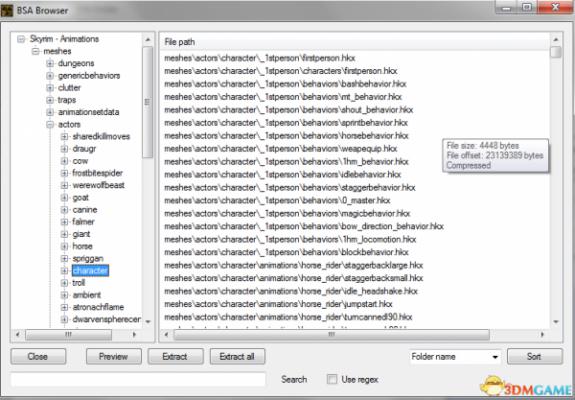Expand the draugr folder node
575x400 pixels.
(x=65, y=149)
